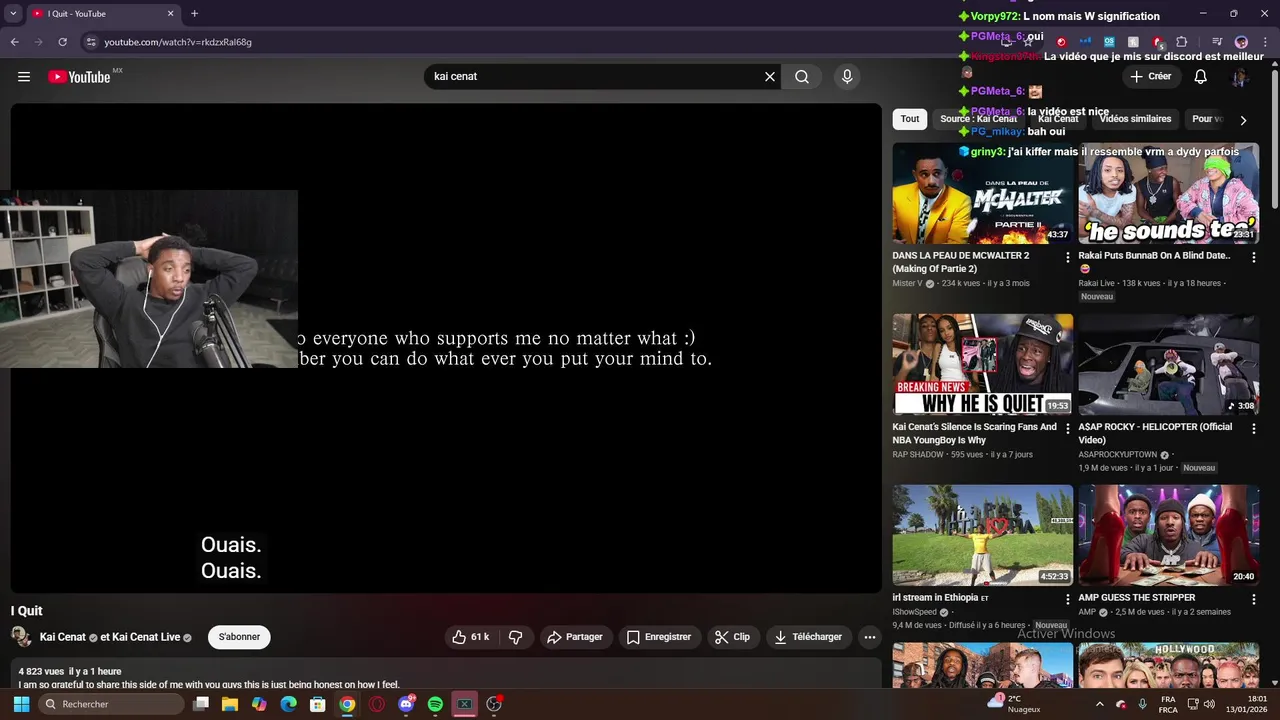
Task: Open the Mister V channel link
Action: (x=907, y=283)
